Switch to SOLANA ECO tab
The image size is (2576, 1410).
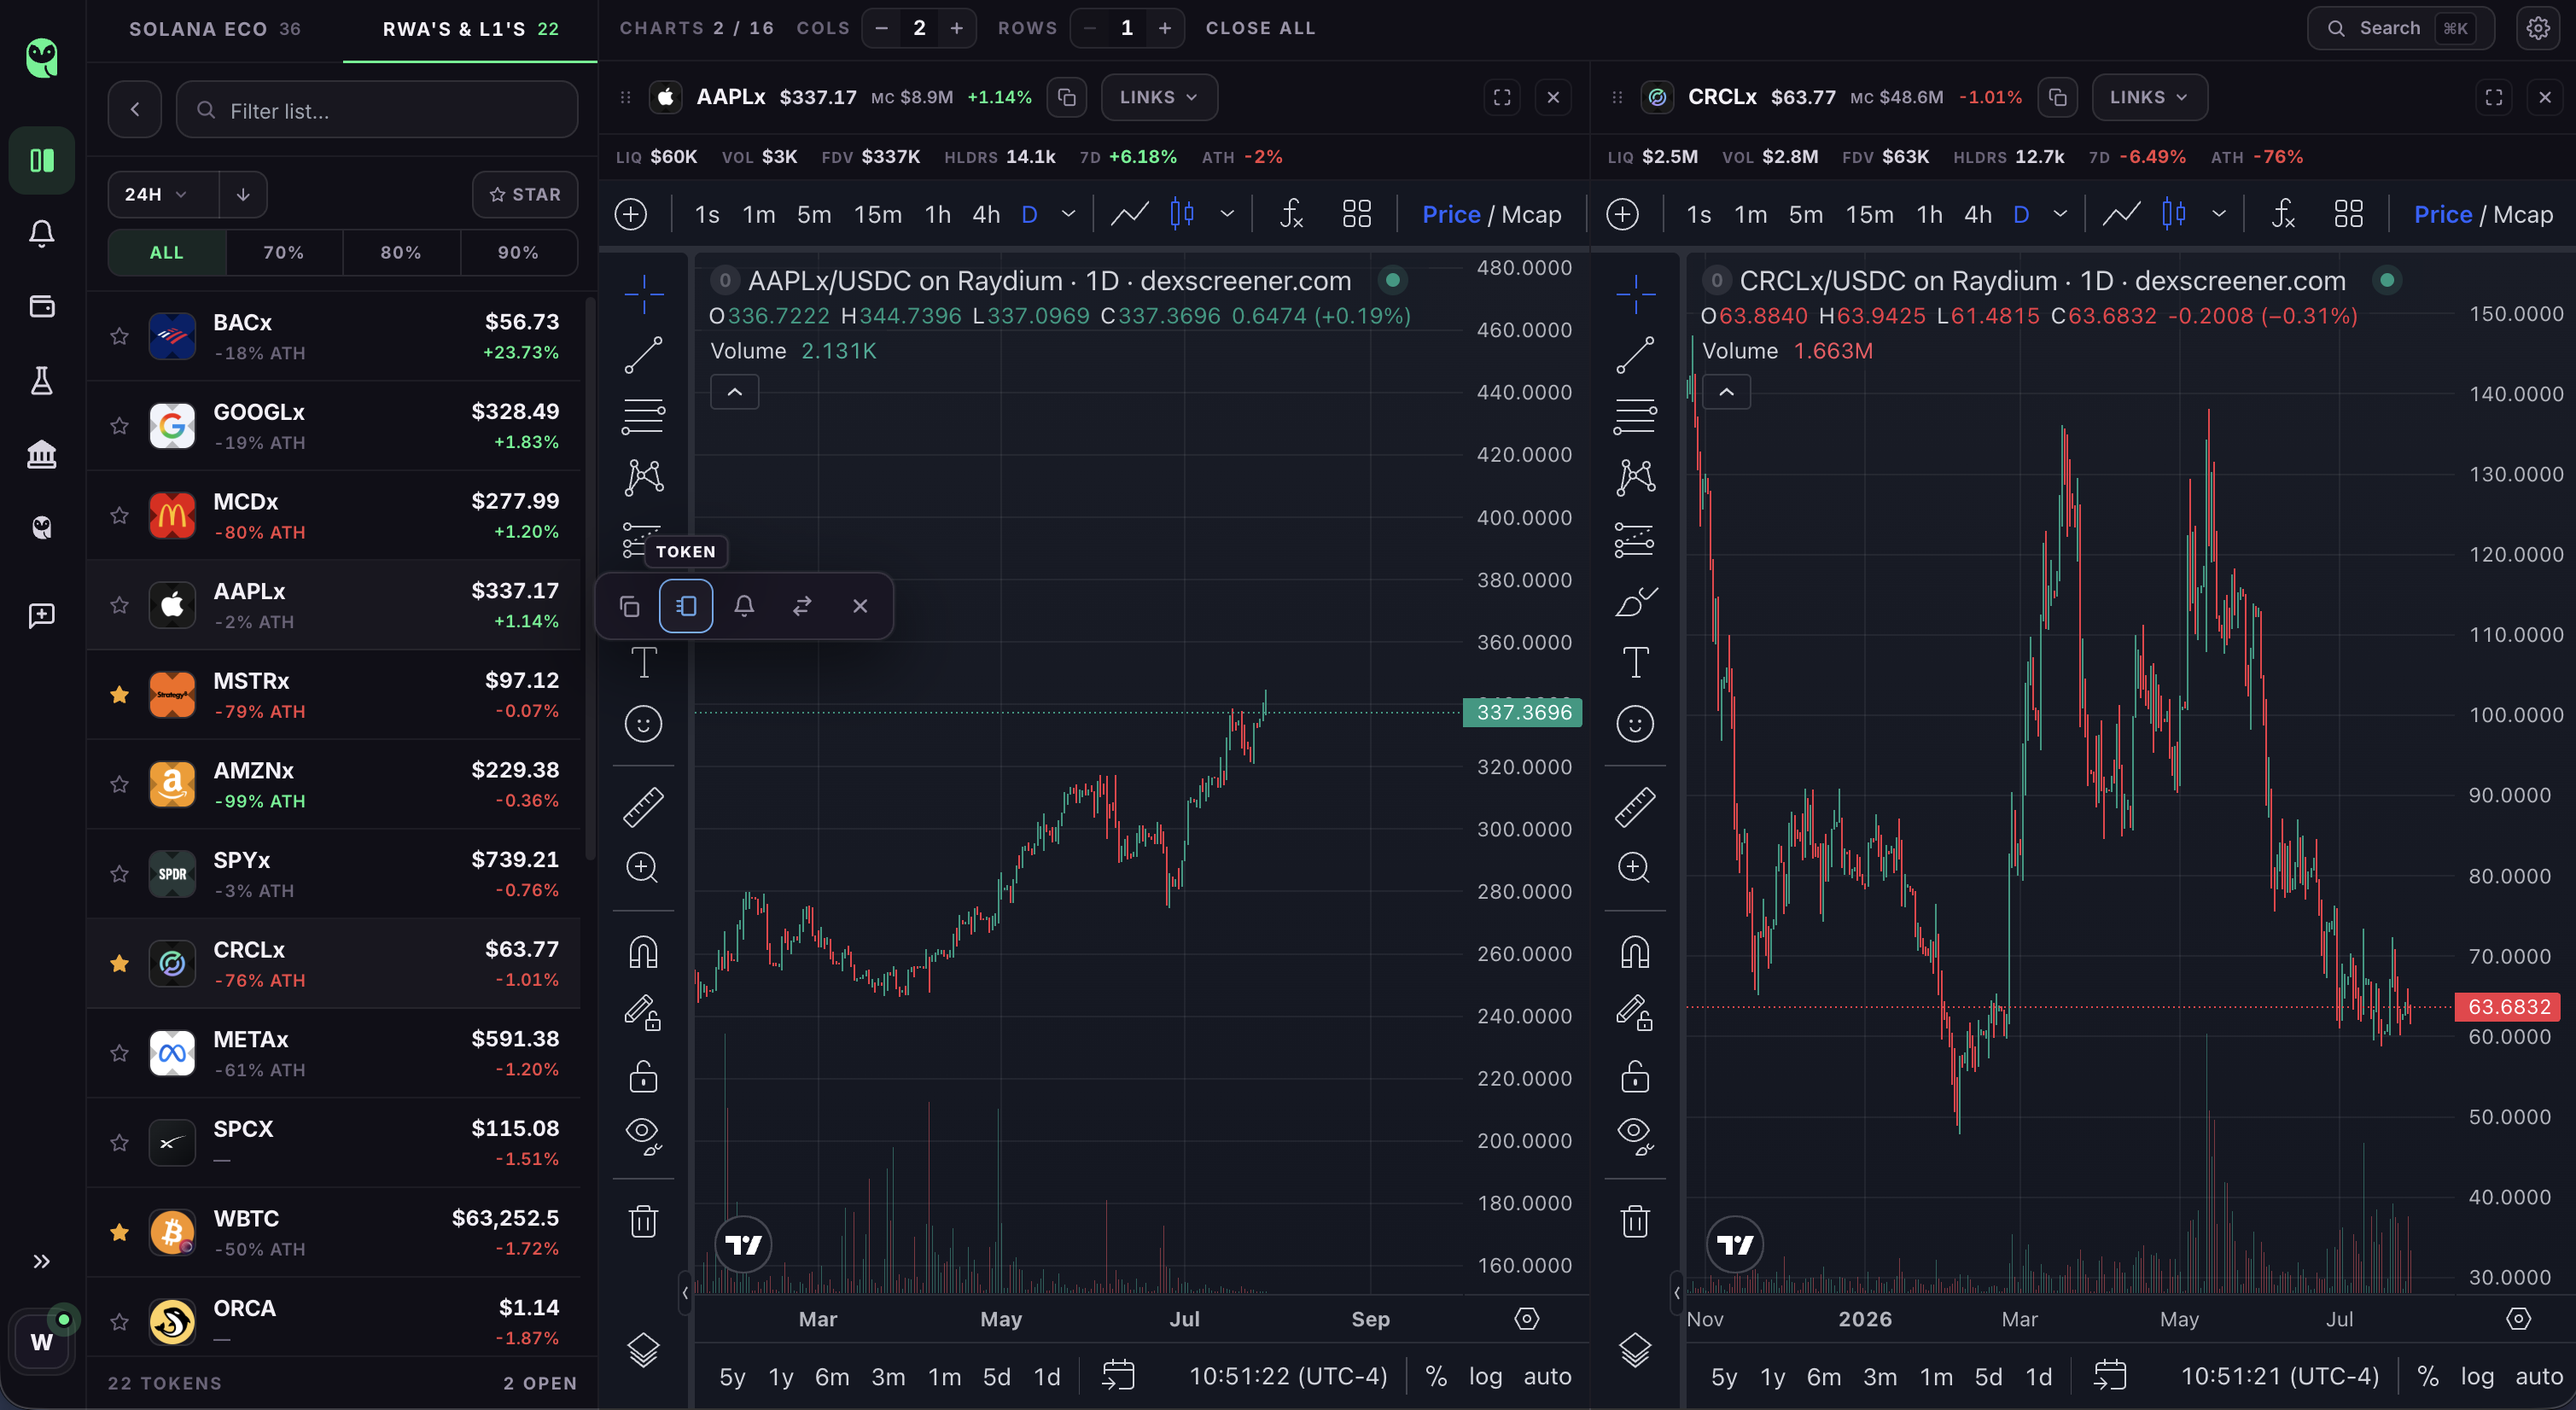point(215,29)
